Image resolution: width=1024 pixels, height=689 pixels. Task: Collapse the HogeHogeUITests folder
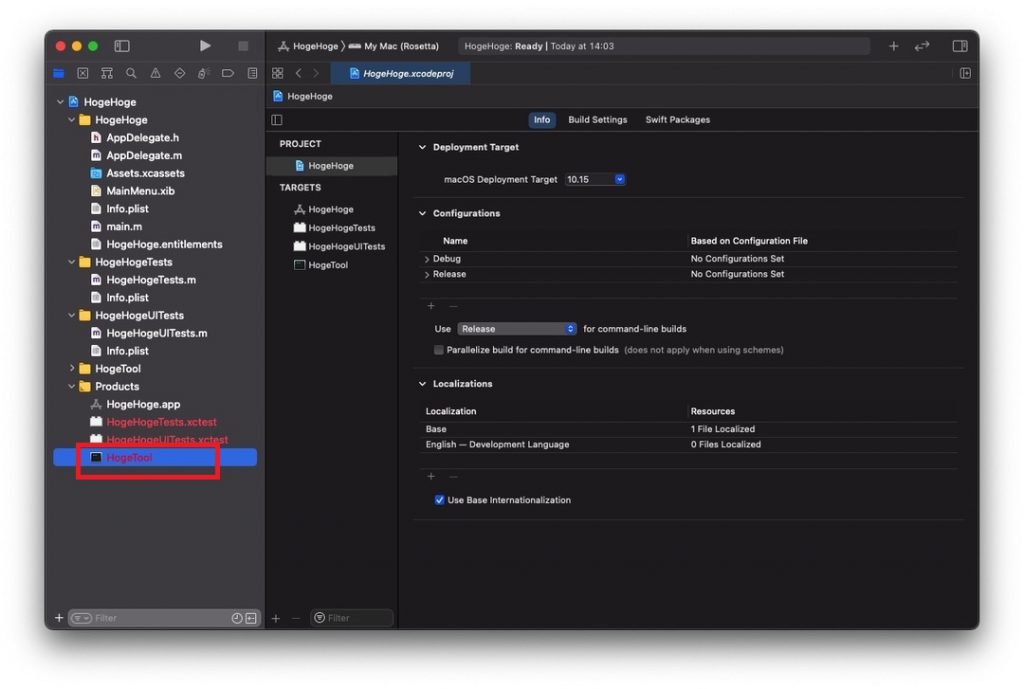coord(72,315)
